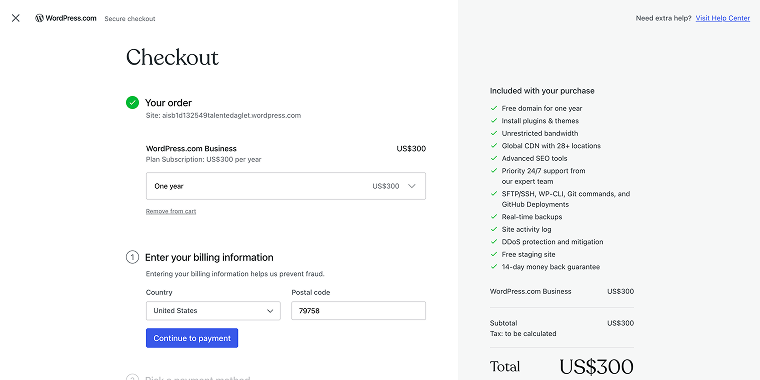Click the 14-day money back guarantee text

tap(551, 267)
